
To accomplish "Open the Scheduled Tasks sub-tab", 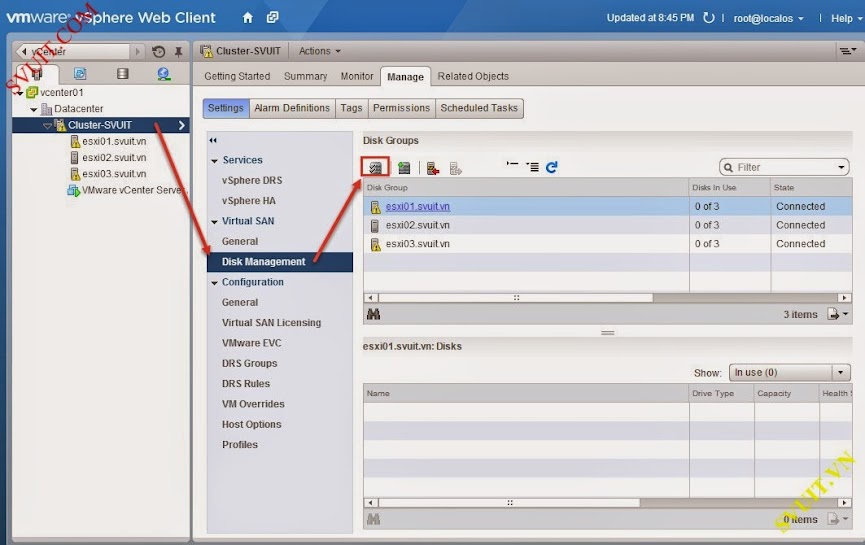I will click(479, 108).
